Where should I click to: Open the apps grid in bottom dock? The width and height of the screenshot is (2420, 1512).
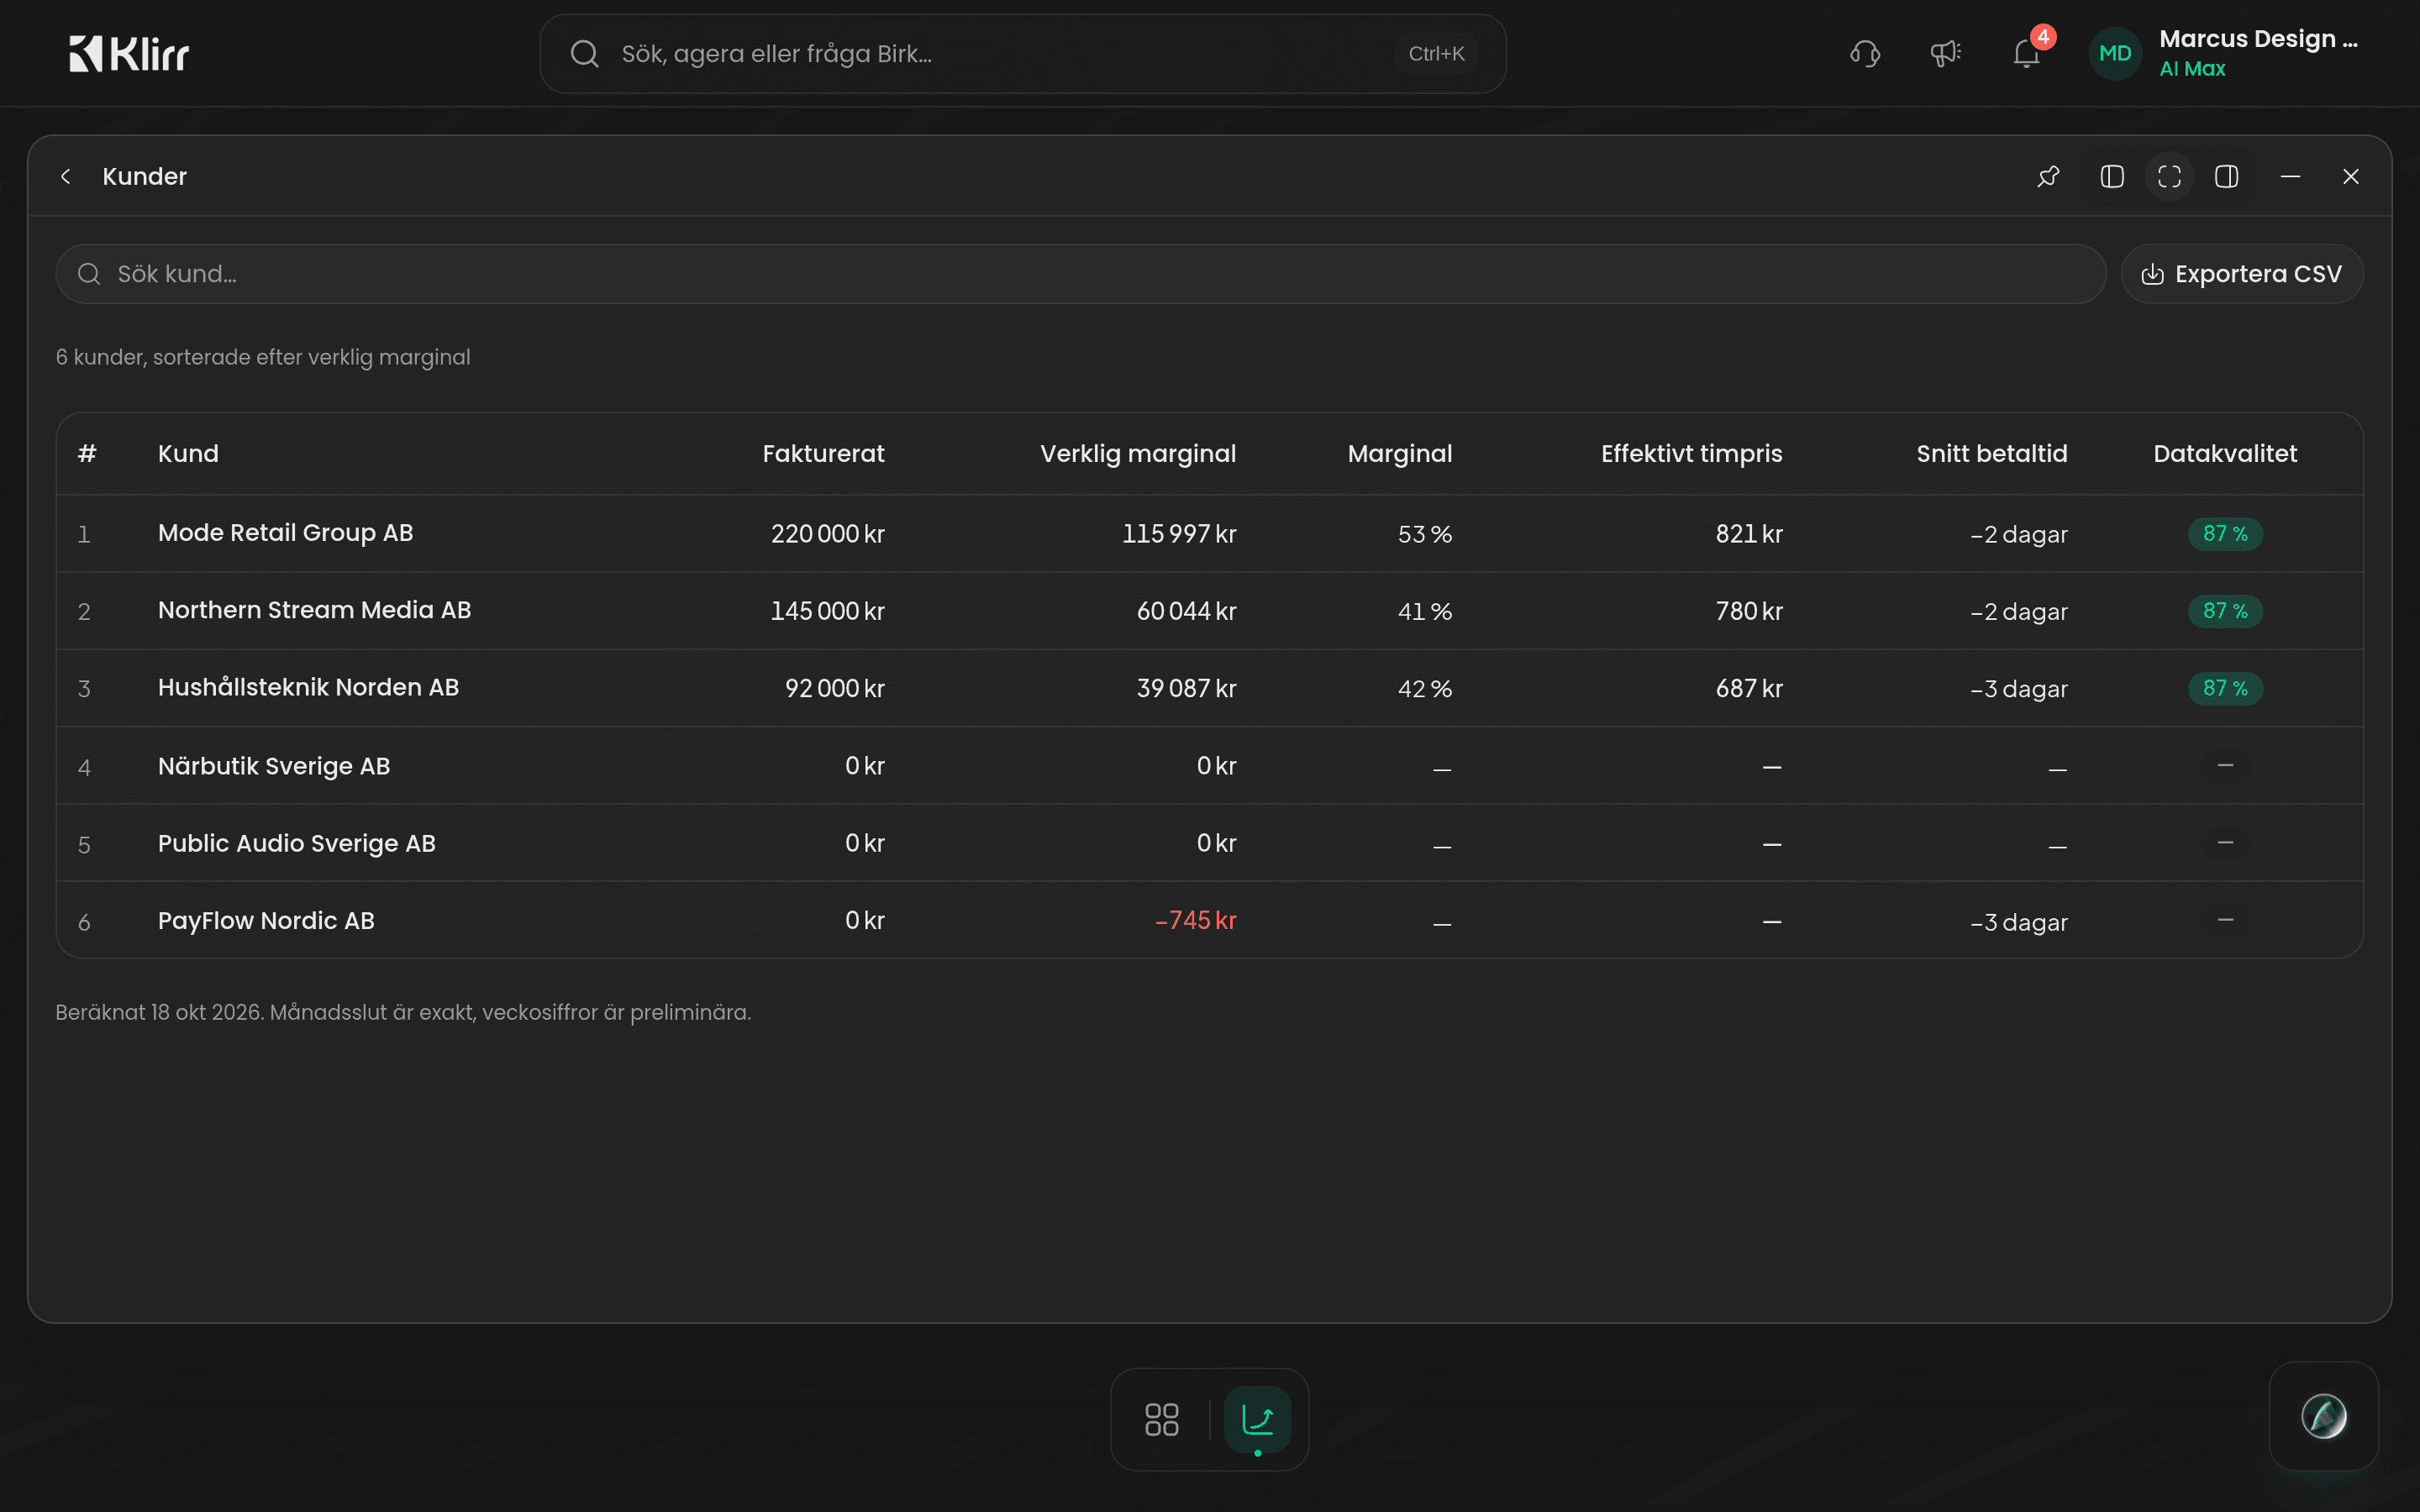coord(1161,1419)
